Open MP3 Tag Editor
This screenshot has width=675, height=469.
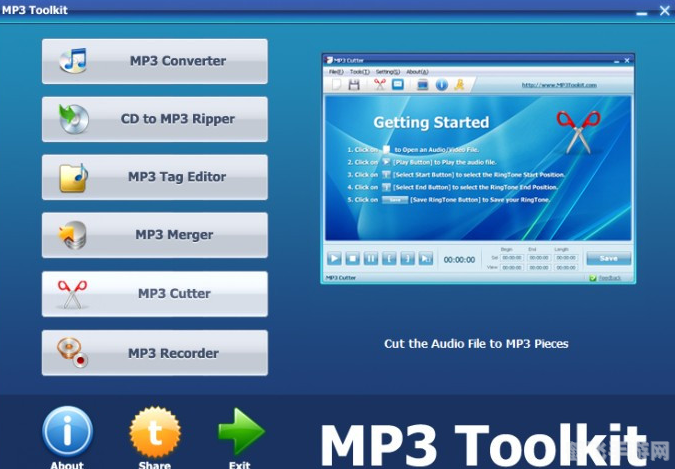(x=155, y=177)
